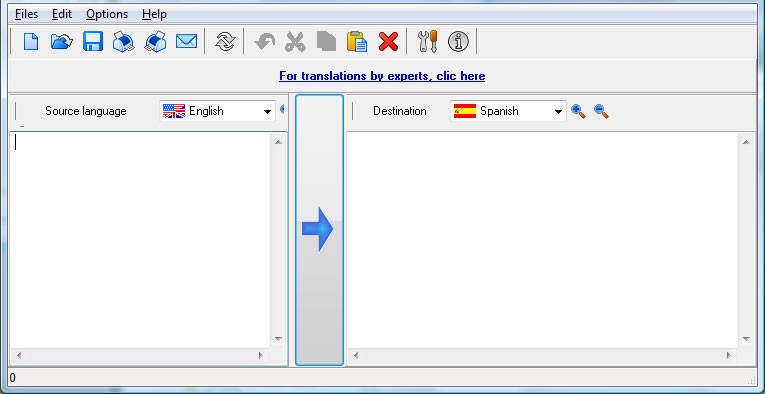Send by email with the envelope icon
The height and width of the screenshot is (394, 765).
[186, 41]
